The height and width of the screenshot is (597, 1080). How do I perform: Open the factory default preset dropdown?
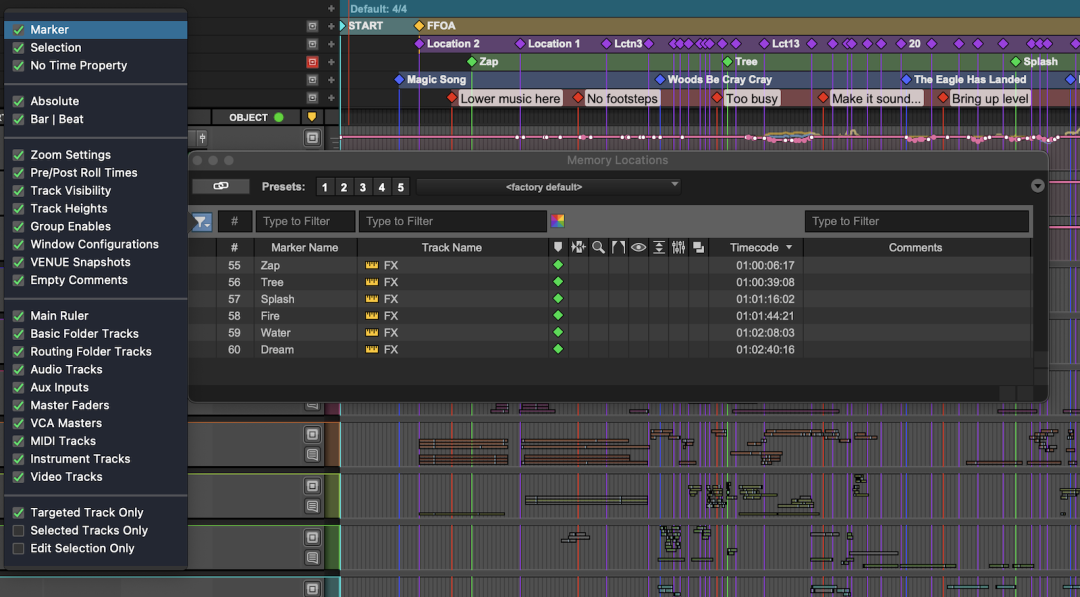pos(549,187)
